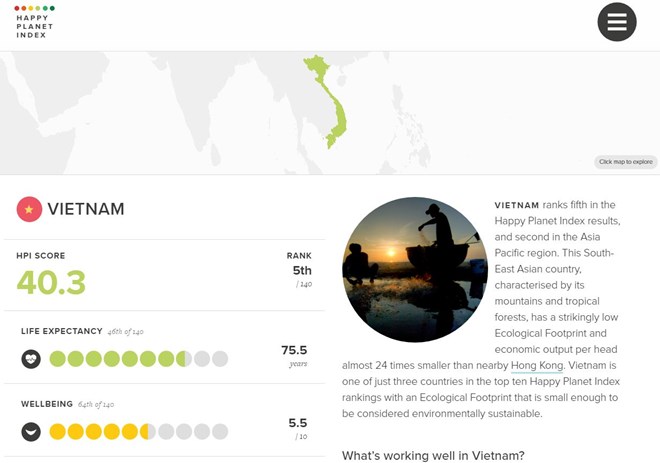Click the 75.5 years value
660x463 pixels.
(294, 350)
